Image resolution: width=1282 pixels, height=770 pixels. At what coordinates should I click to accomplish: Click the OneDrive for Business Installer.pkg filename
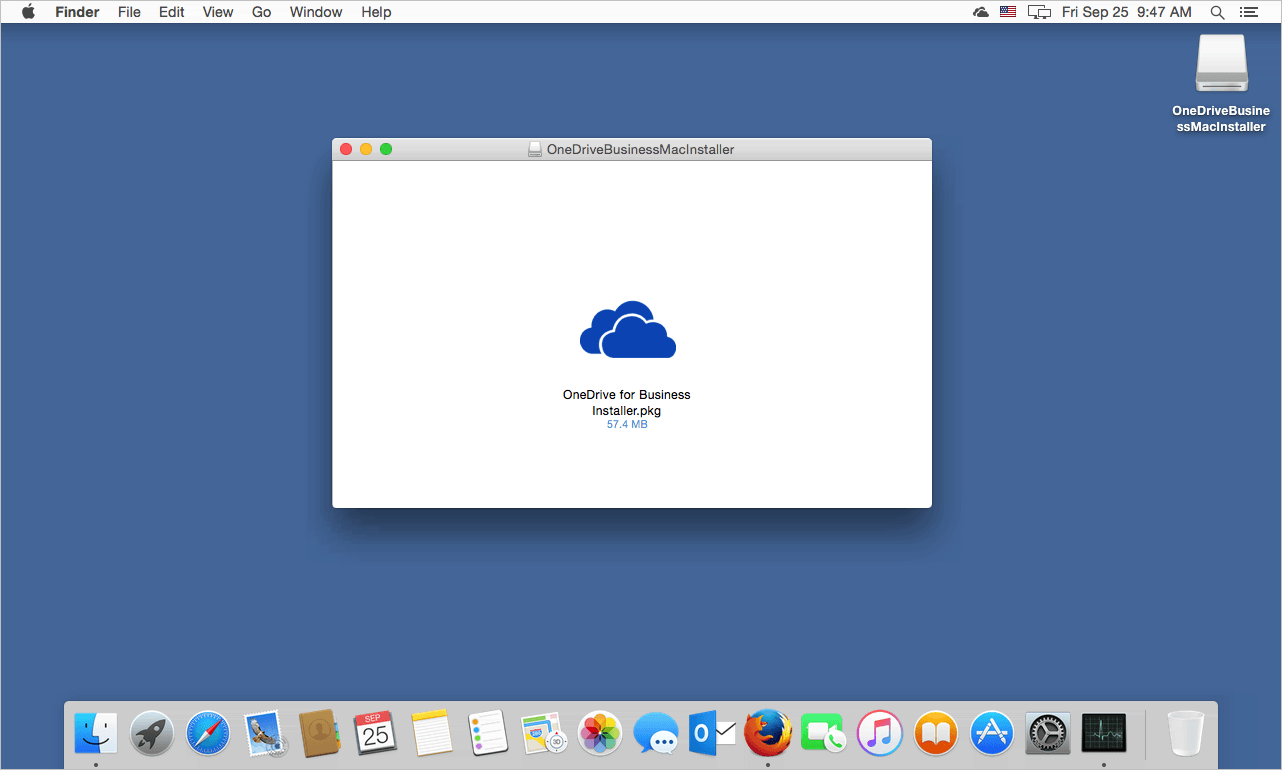coord(627,402)
